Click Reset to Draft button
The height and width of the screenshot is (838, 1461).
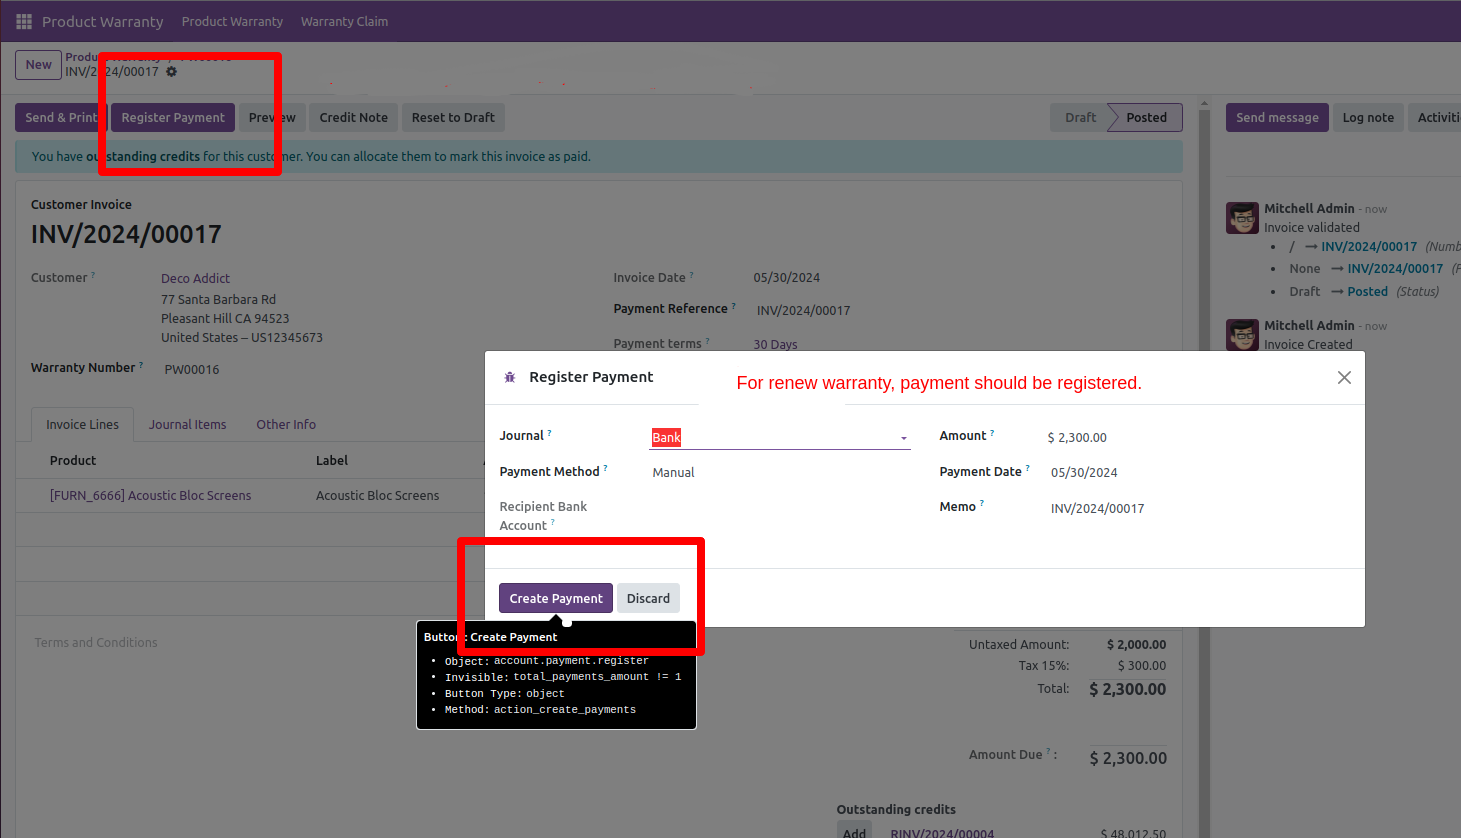[453, 117]
